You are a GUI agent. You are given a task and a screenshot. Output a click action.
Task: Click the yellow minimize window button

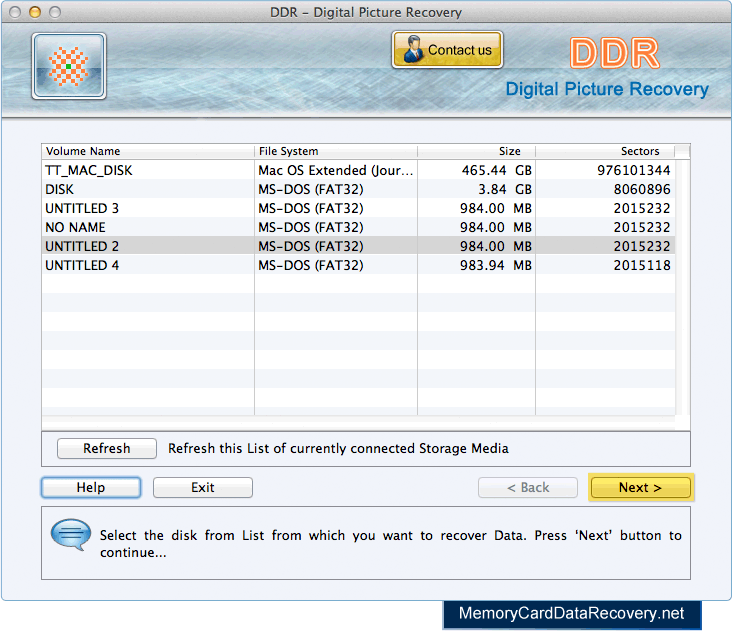coord(35,12)
